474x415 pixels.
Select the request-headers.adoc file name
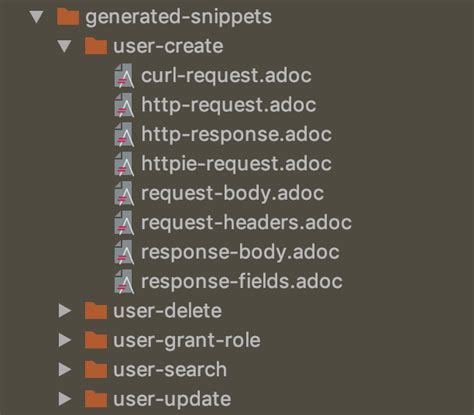point(246,223)
